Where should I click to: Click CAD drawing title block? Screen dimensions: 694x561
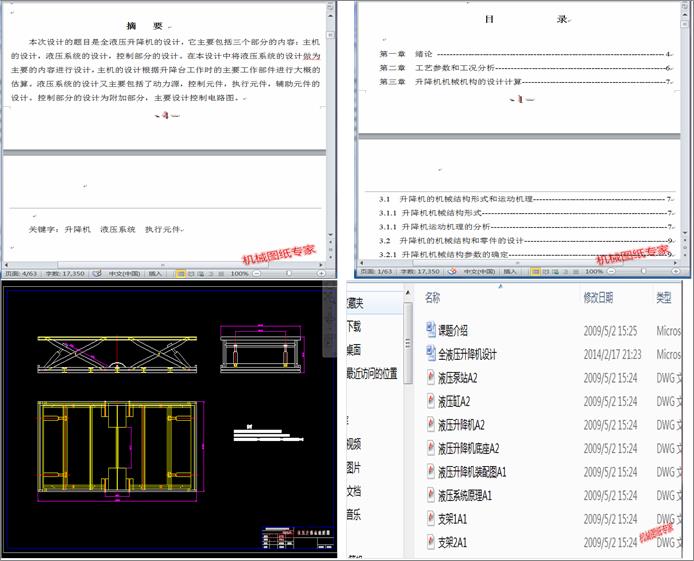pos(299,538)
